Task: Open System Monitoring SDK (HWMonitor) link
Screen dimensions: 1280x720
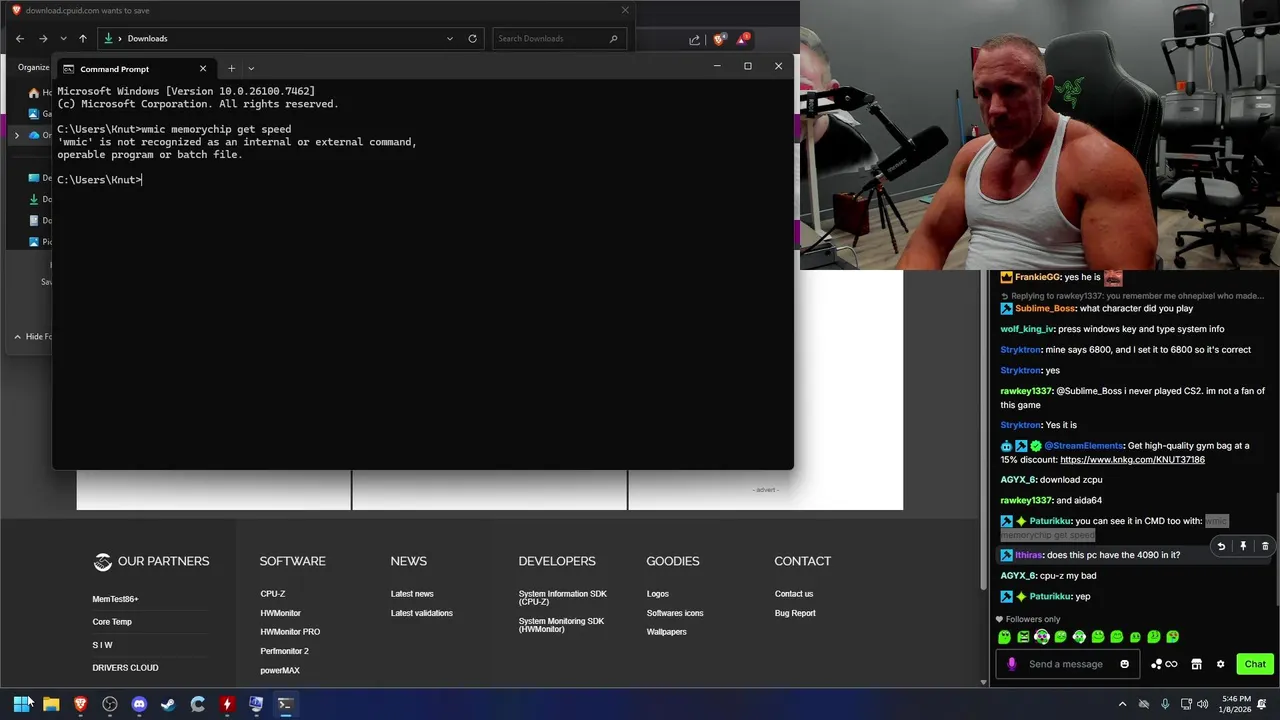Action: coord(561,625)
